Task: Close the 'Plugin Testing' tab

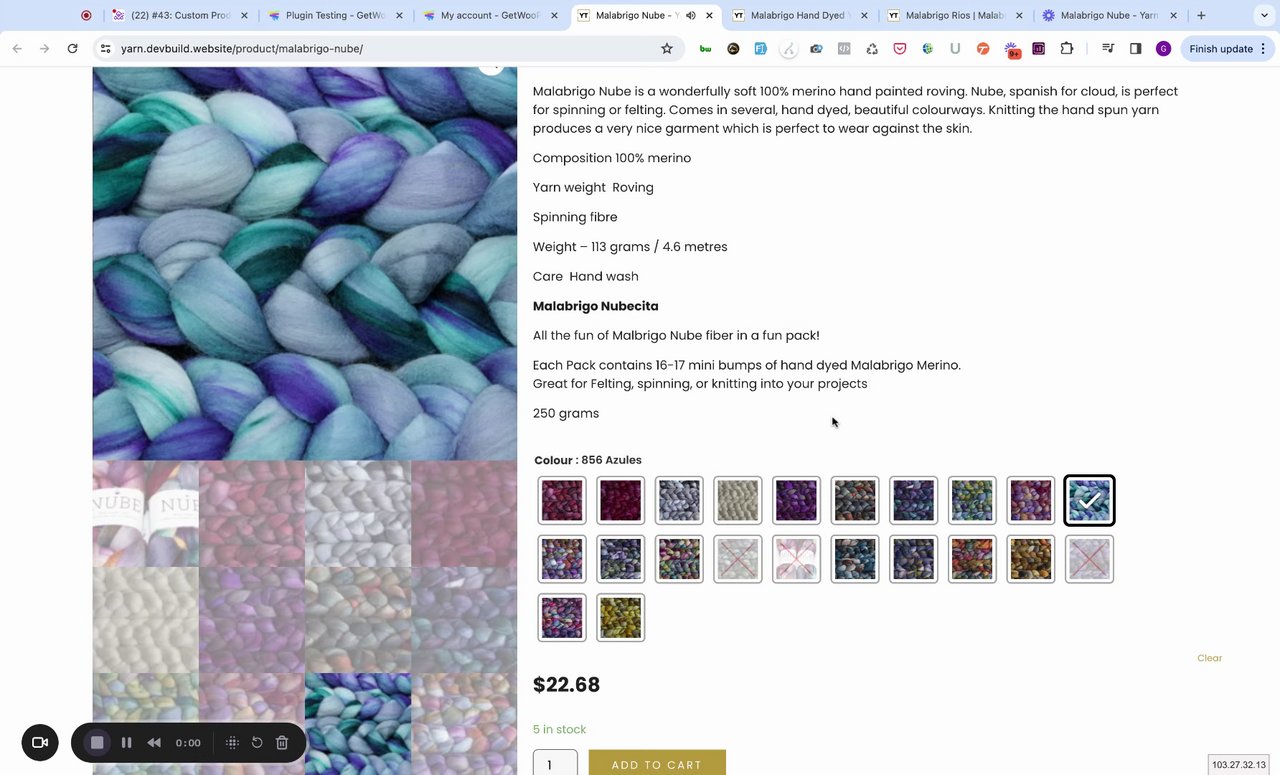Action: click(x=399, y=15)
